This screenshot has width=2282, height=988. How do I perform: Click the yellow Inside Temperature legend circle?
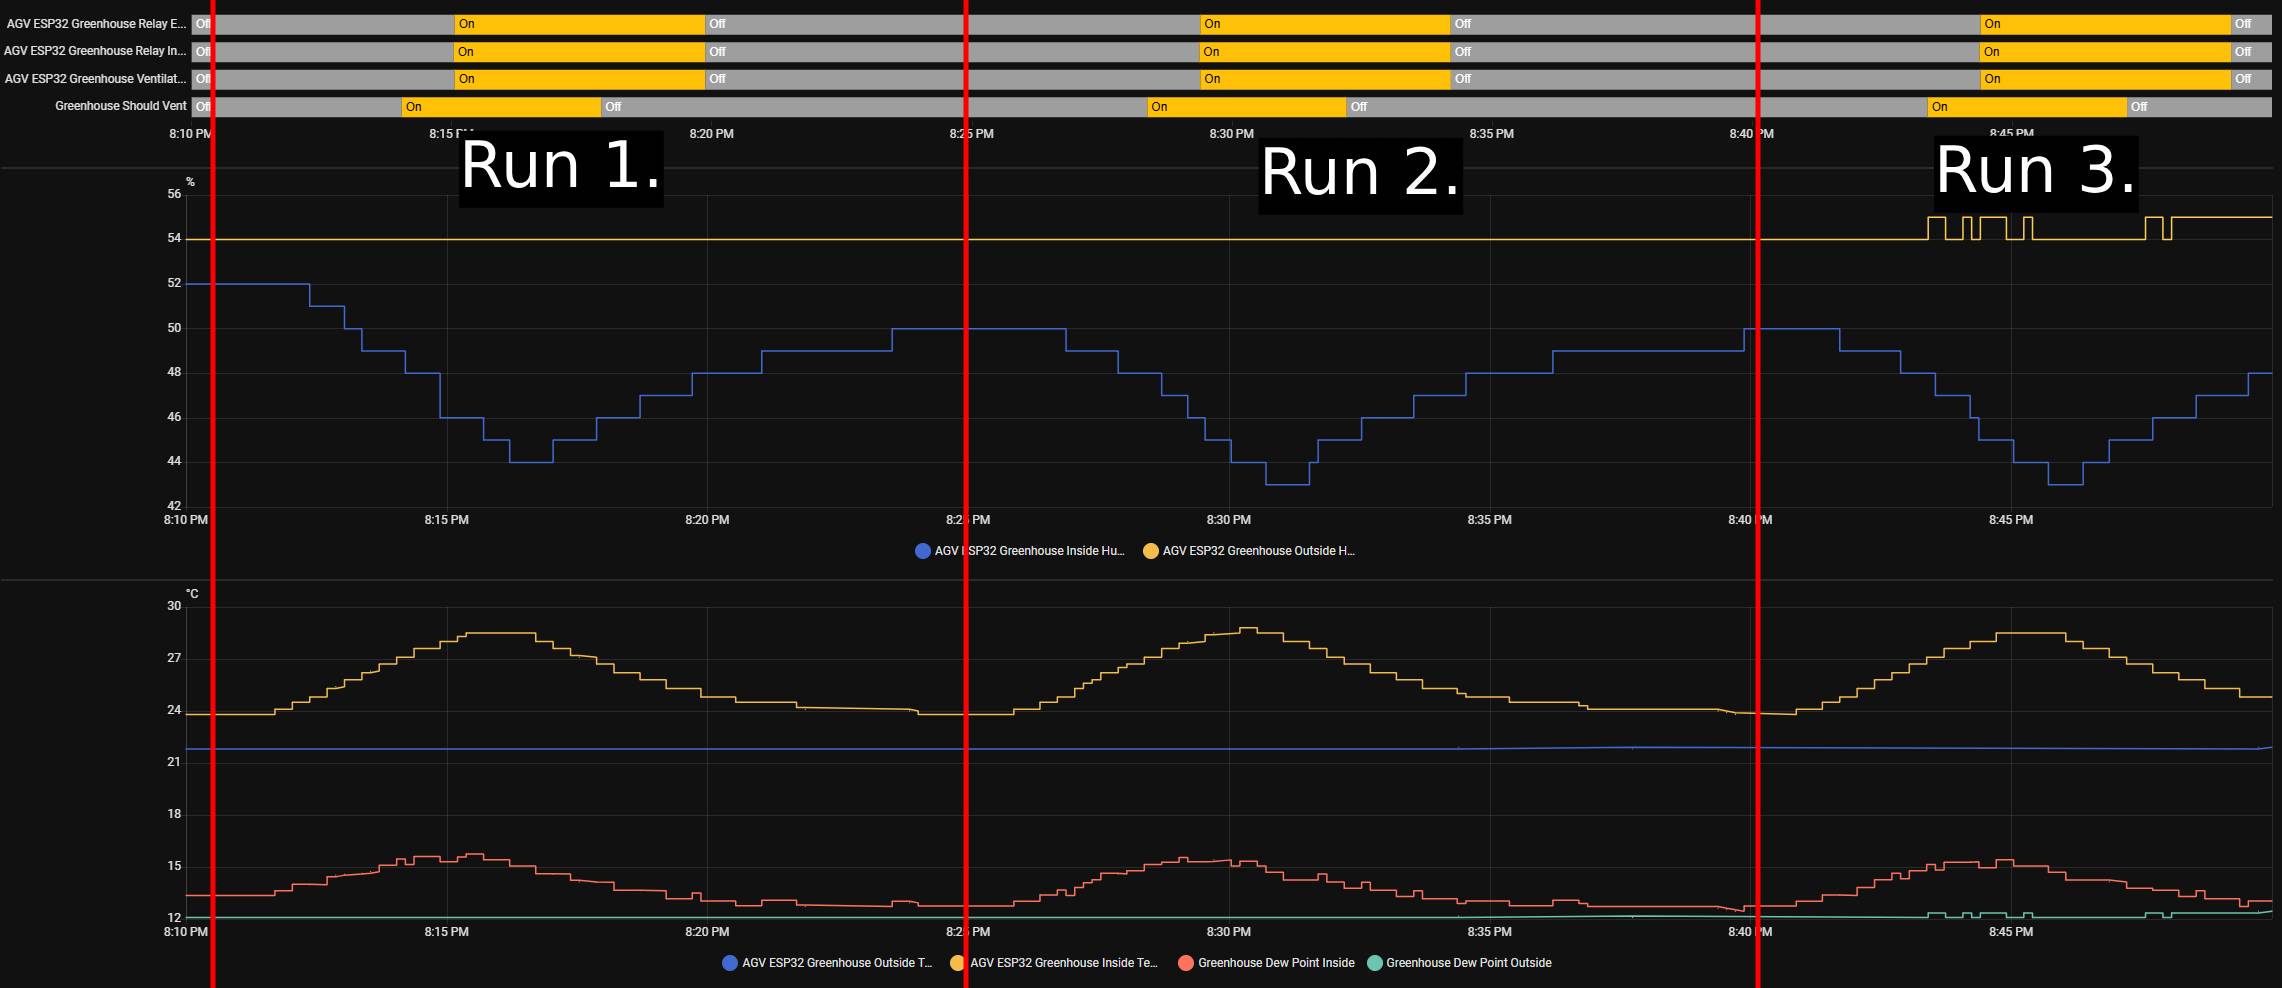point(957,963)
